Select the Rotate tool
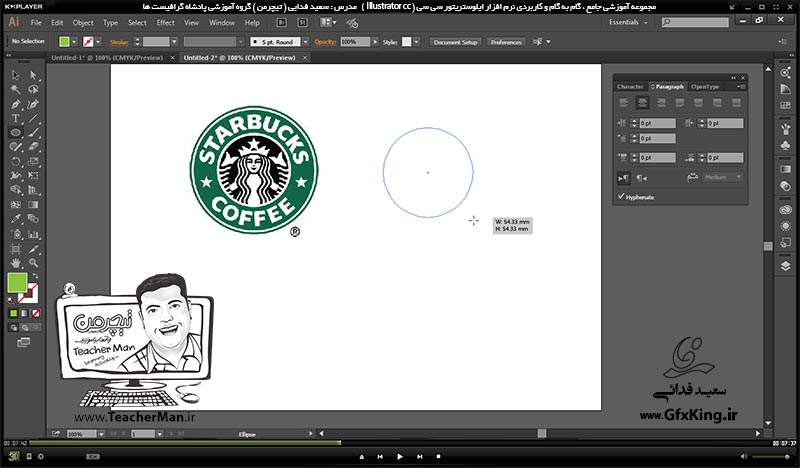 coord(15,161)
